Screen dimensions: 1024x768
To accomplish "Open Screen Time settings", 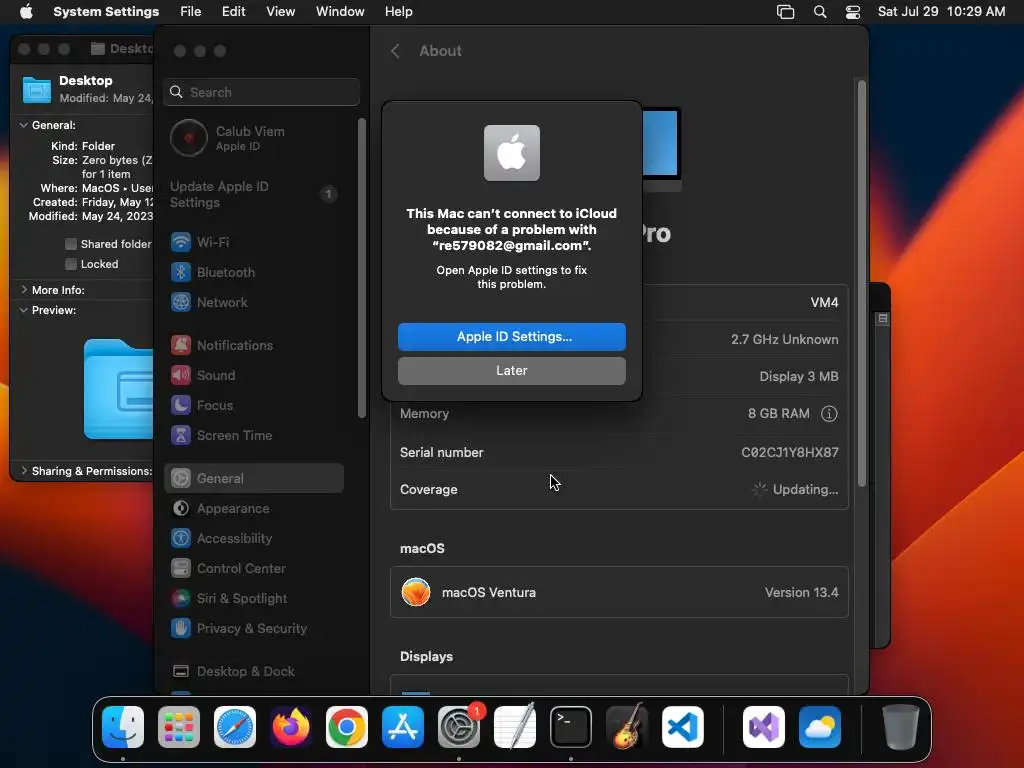I will point(254,436).
